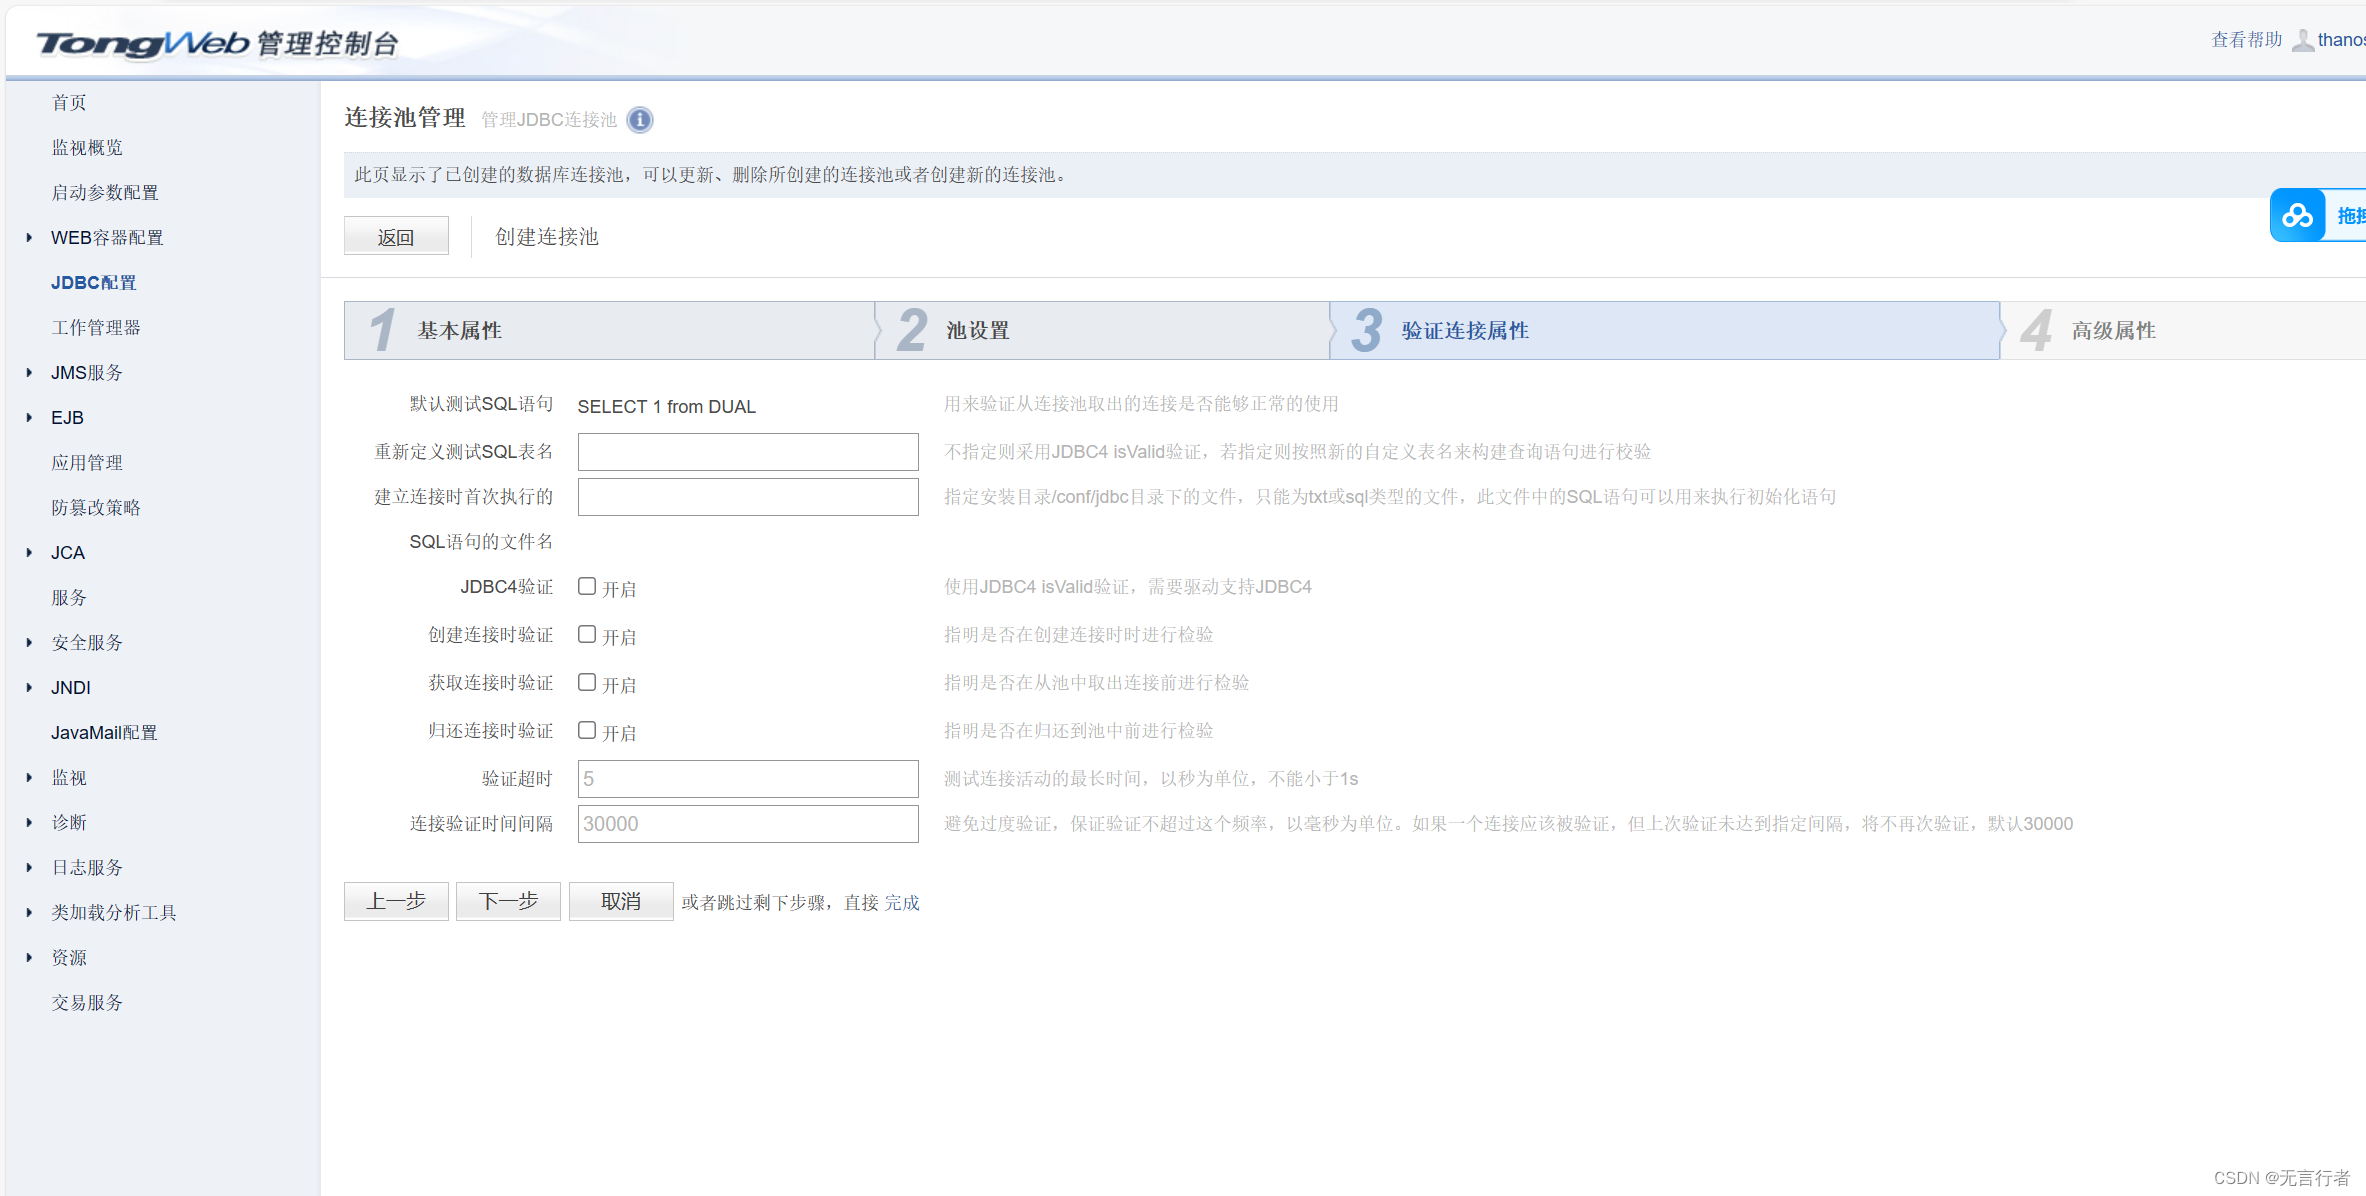Check the 创建连接时验证 开启 box
The image size is (2366, 1196).
587,635
